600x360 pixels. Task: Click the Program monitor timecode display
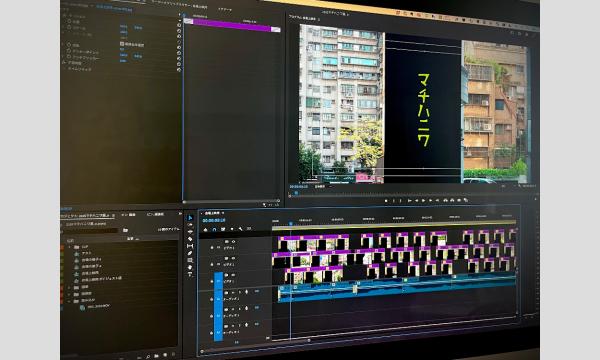[299, 187]
